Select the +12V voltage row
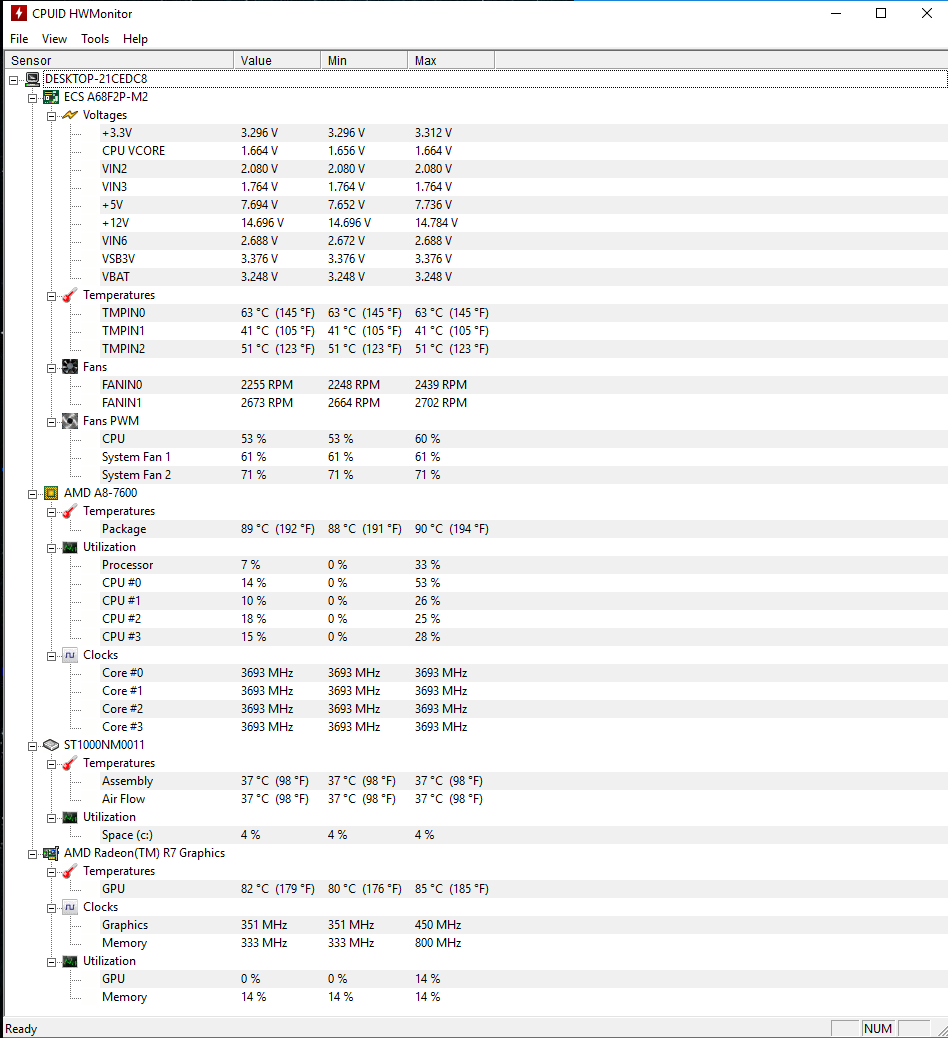This screenshot has width=948, height=1038. tap(524, 223)
